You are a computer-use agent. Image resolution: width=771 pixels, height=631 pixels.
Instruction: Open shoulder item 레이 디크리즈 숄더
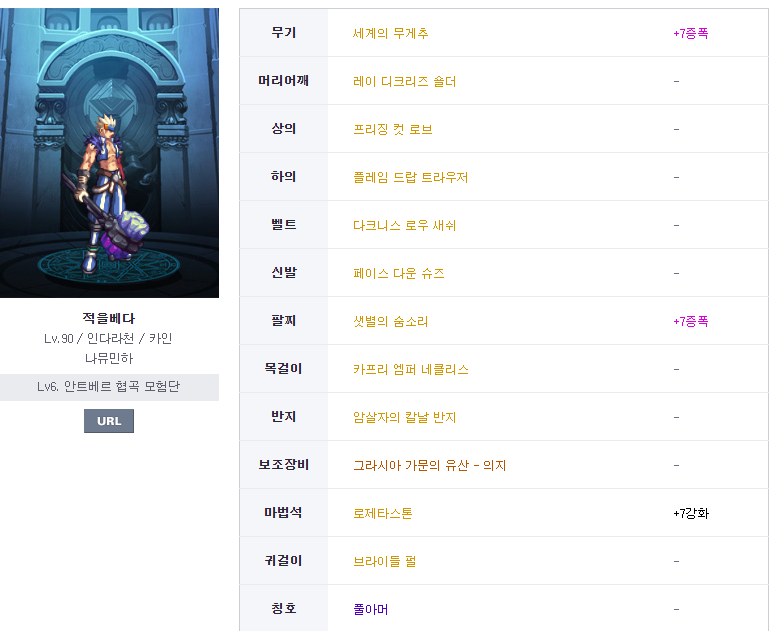pos(404,81)
